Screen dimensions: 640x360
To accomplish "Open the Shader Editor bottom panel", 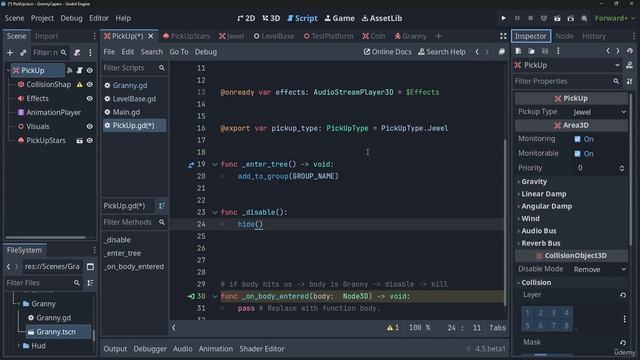I will point(262,349).
